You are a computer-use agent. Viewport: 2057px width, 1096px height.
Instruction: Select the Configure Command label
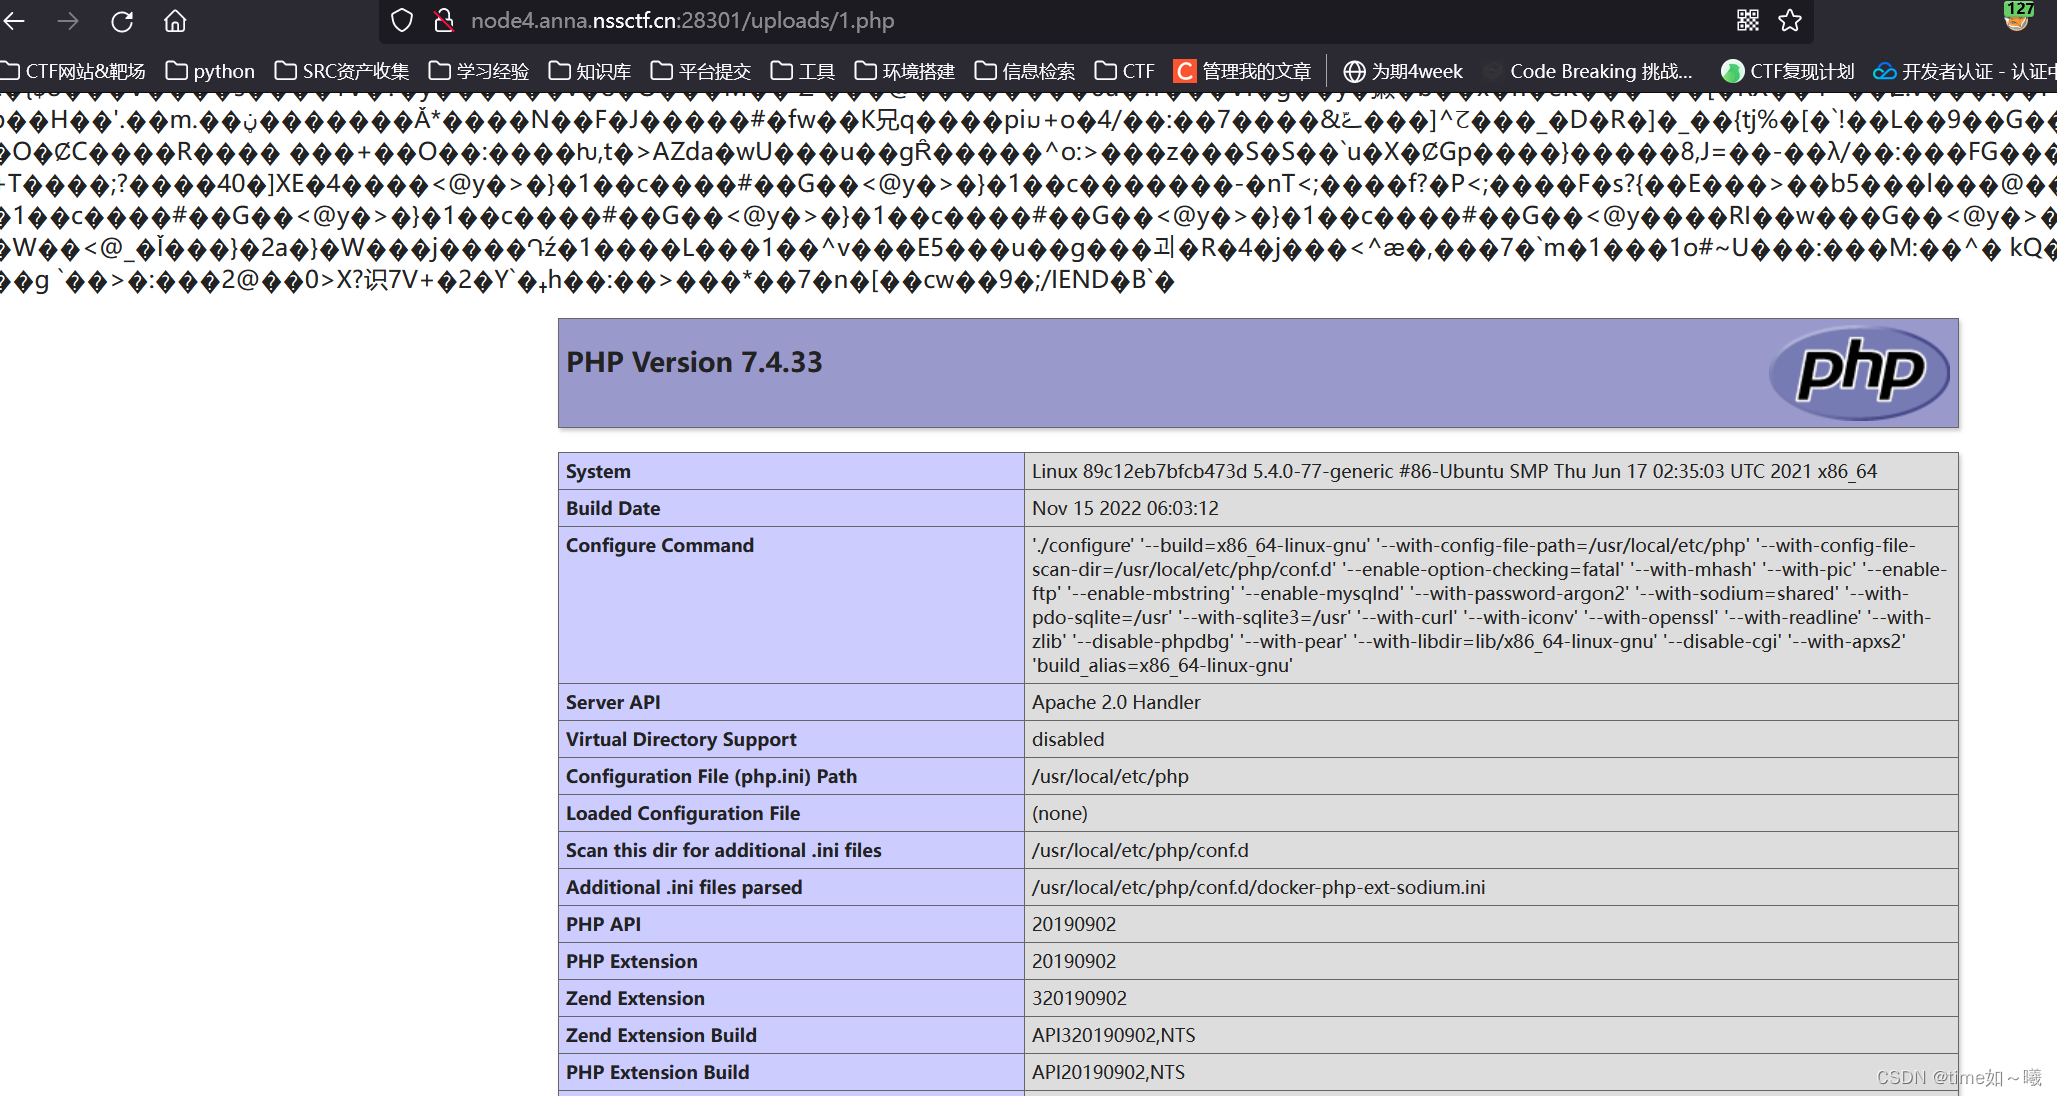click(x=660, y=545)
